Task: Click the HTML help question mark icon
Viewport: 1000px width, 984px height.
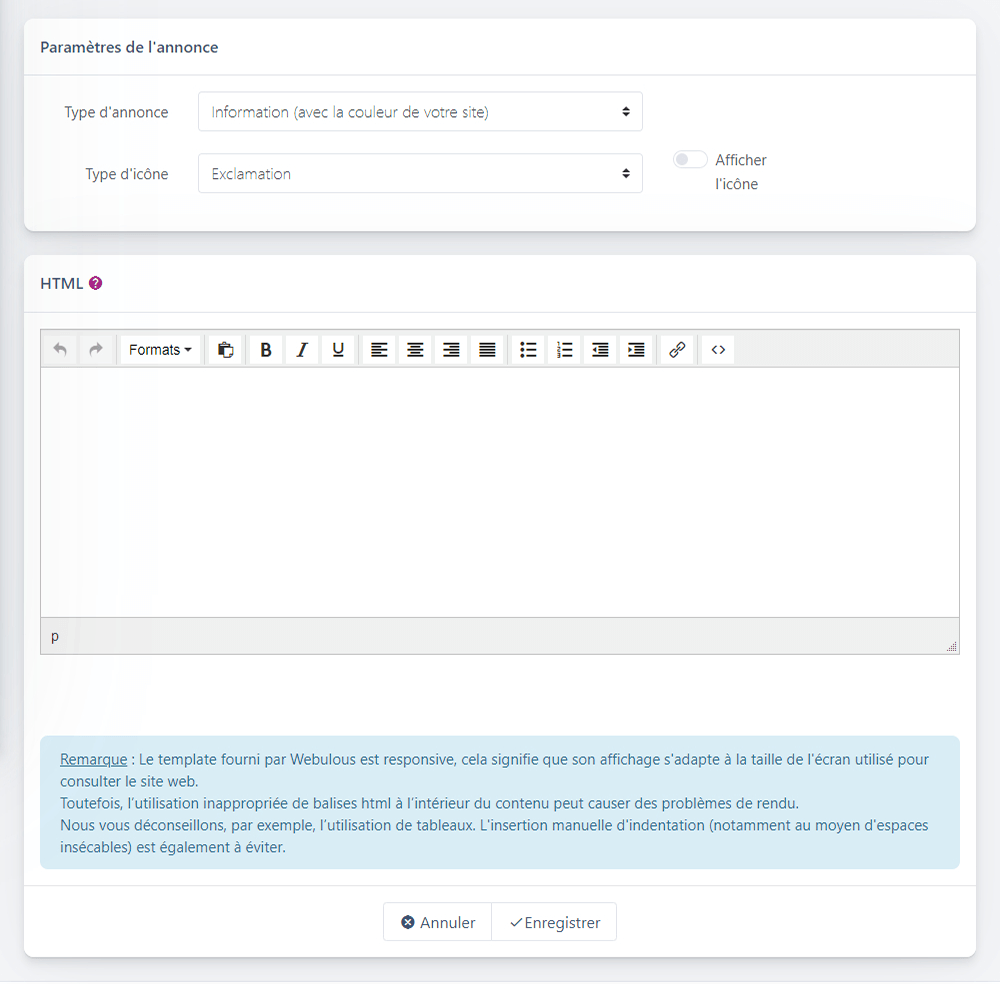Action: click(96, 283)
